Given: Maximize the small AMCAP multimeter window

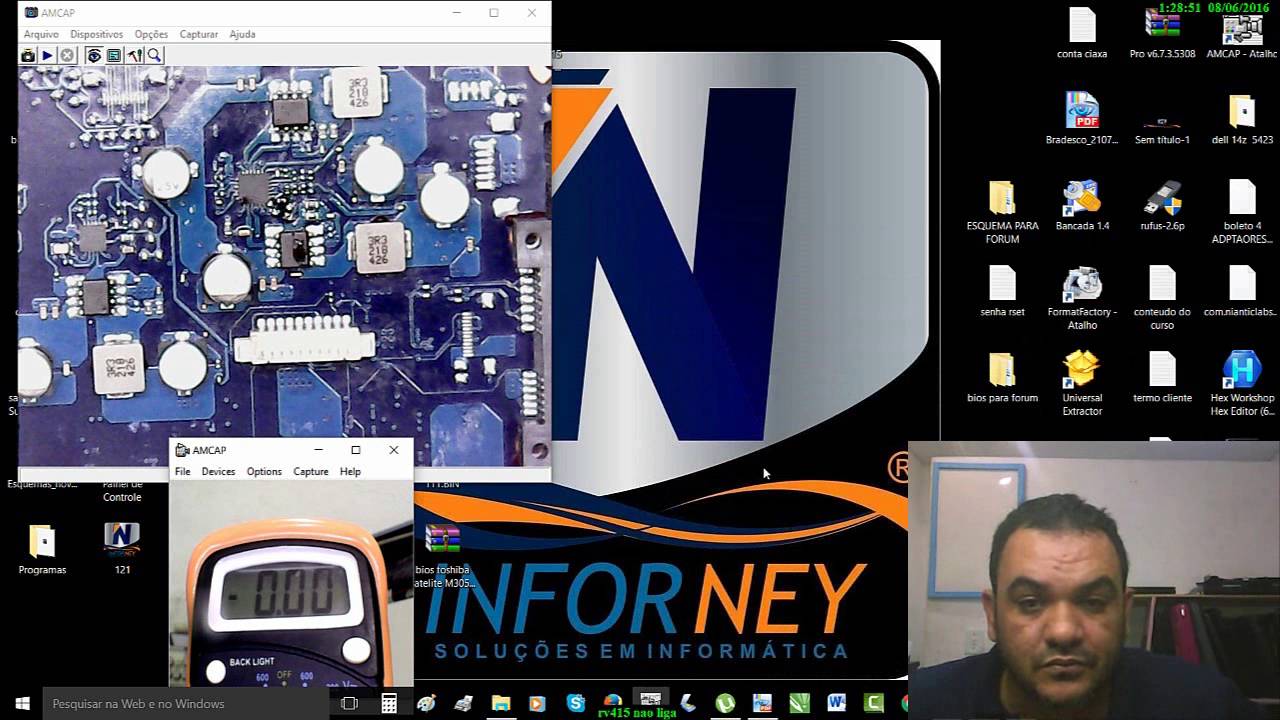Looking at the screenshot, I should click(355, 450).
